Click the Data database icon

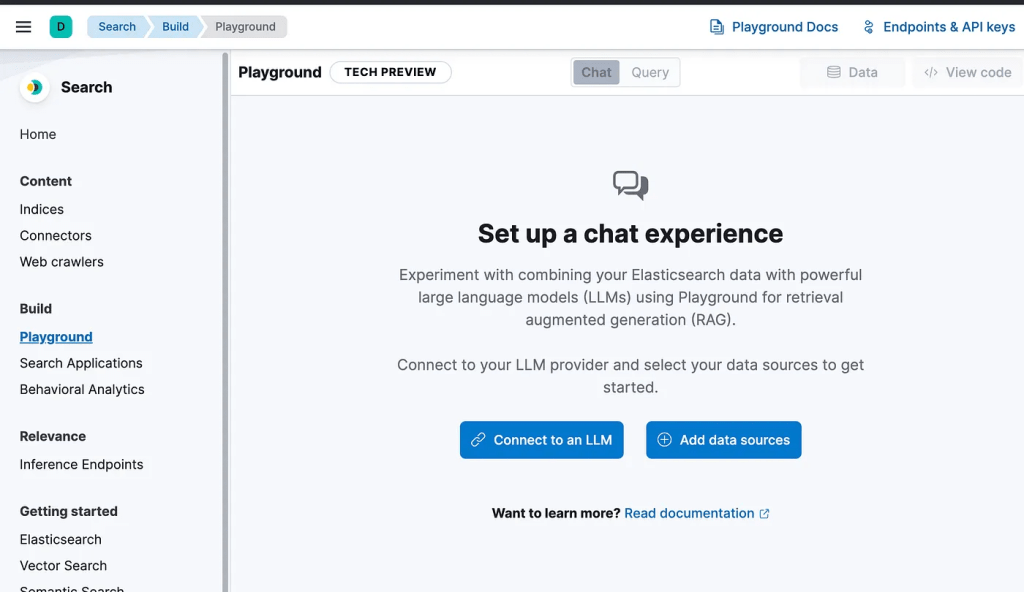834,73
